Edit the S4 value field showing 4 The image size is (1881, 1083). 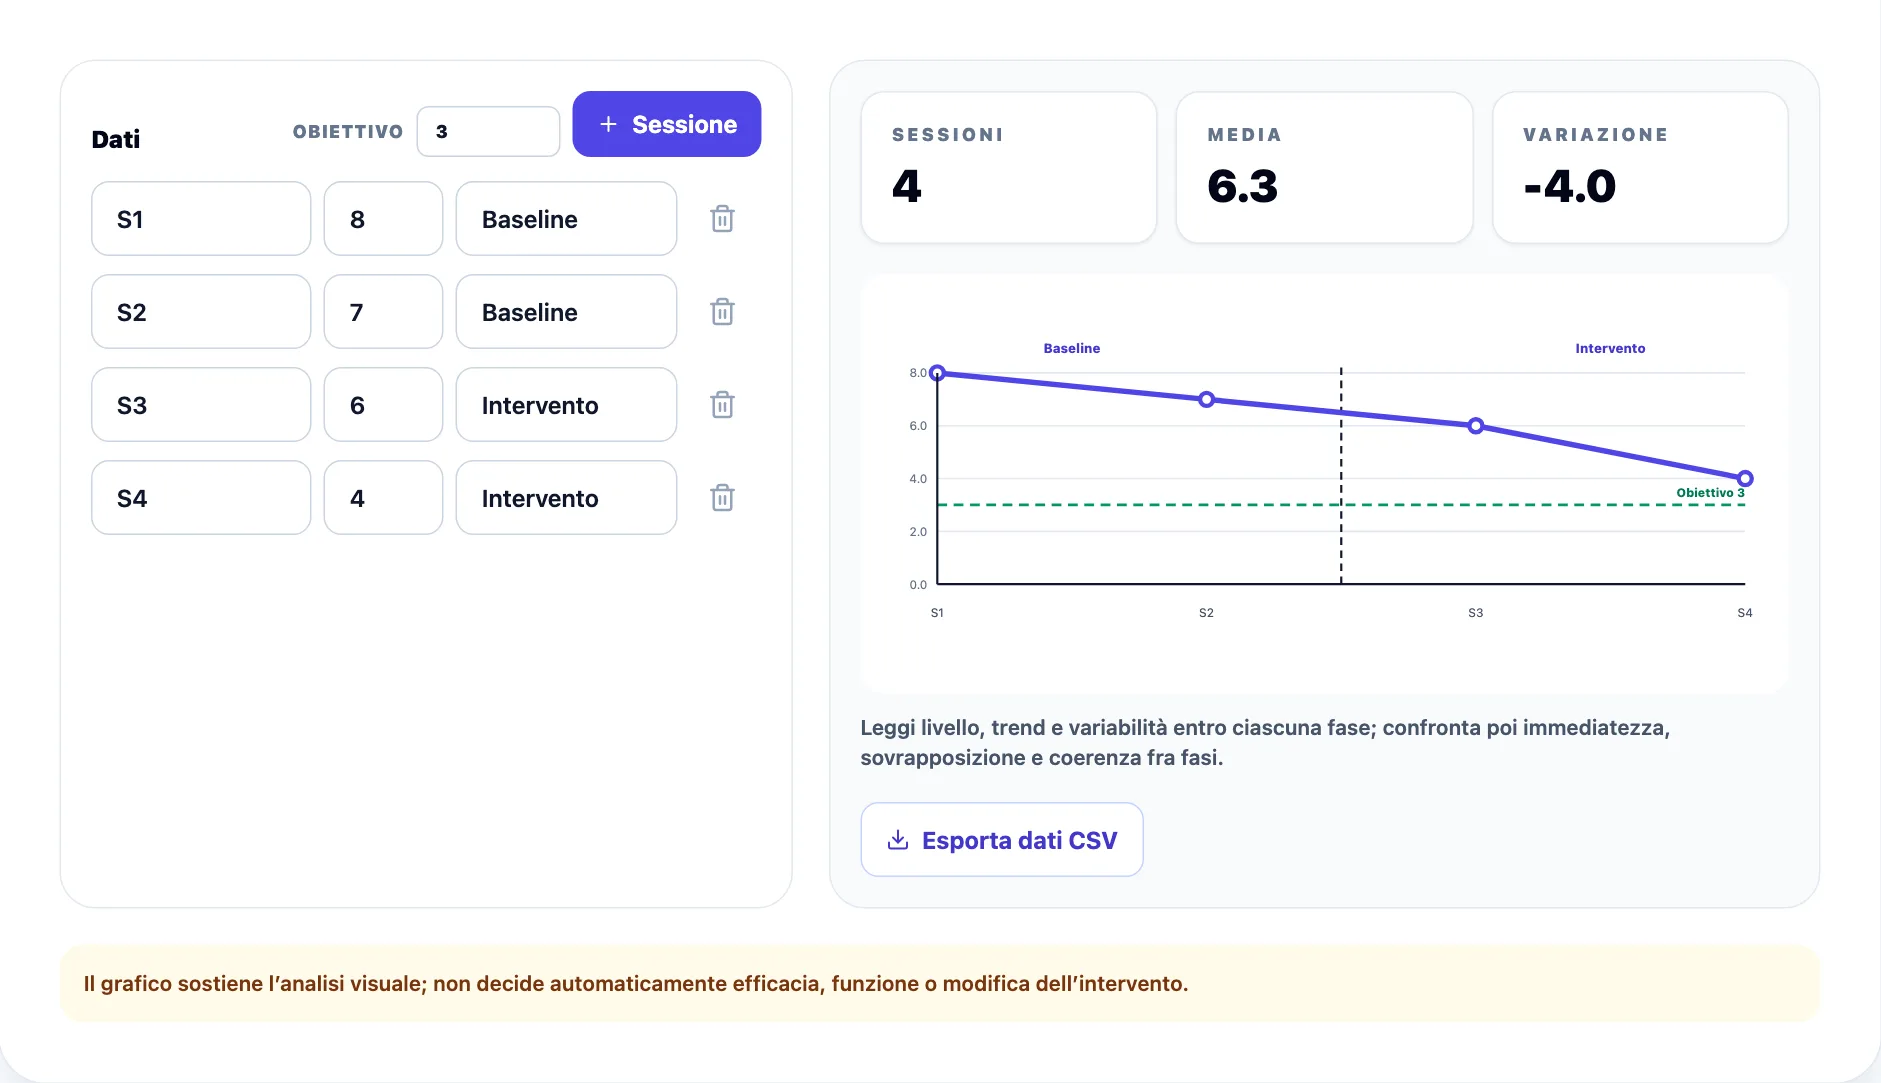(383, 498)
